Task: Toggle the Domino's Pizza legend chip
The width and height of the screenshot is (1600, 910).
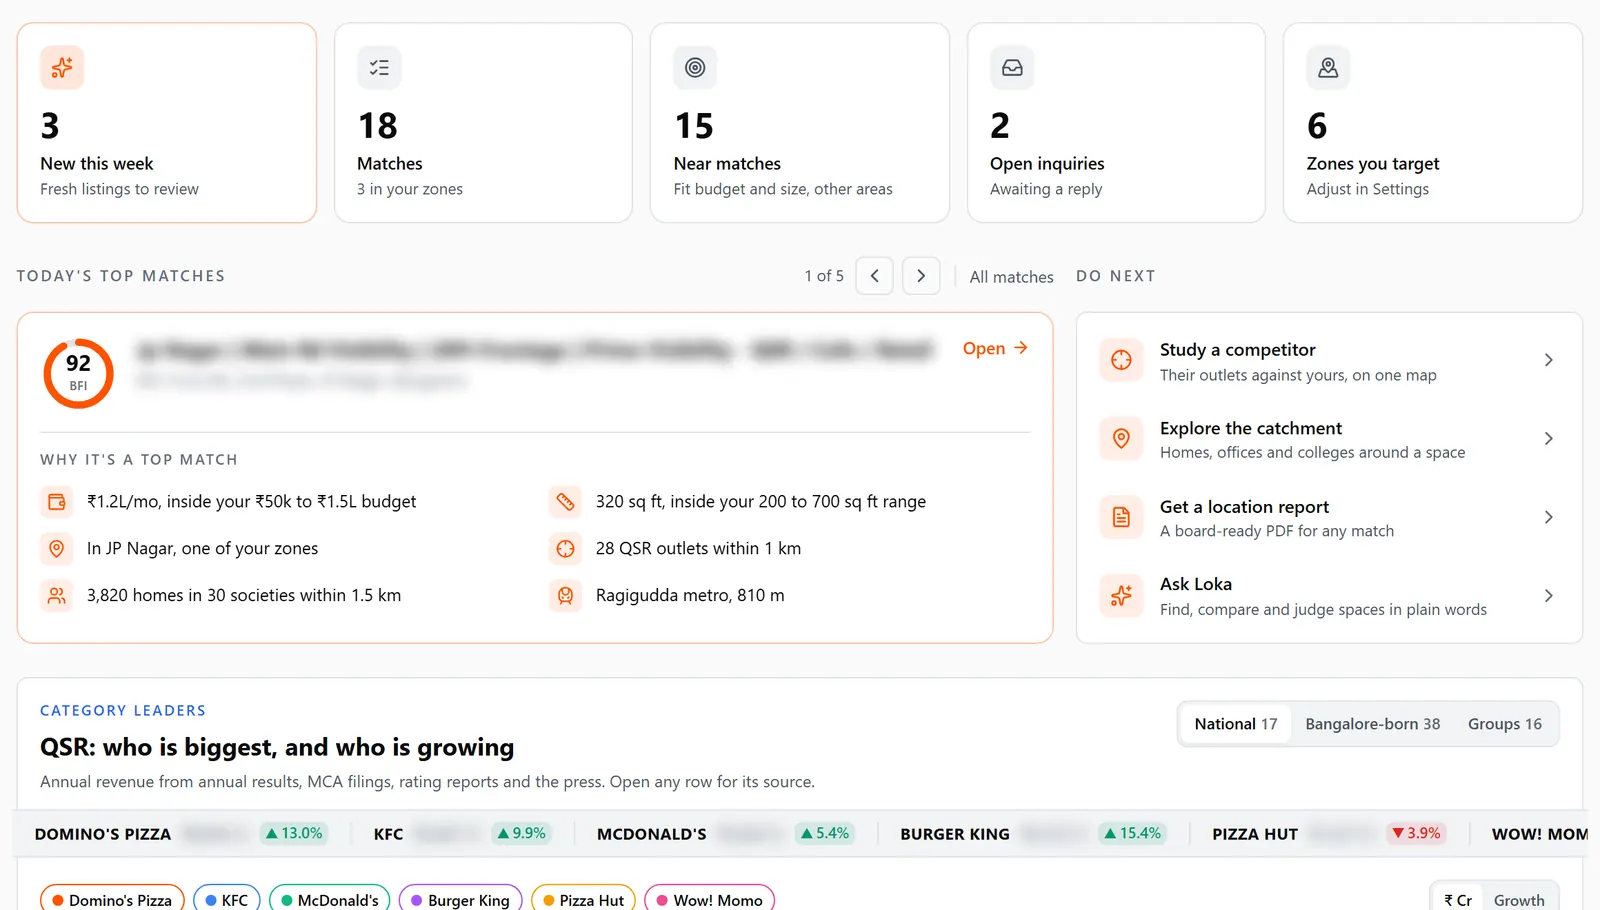Action: [x=112, y=900]
